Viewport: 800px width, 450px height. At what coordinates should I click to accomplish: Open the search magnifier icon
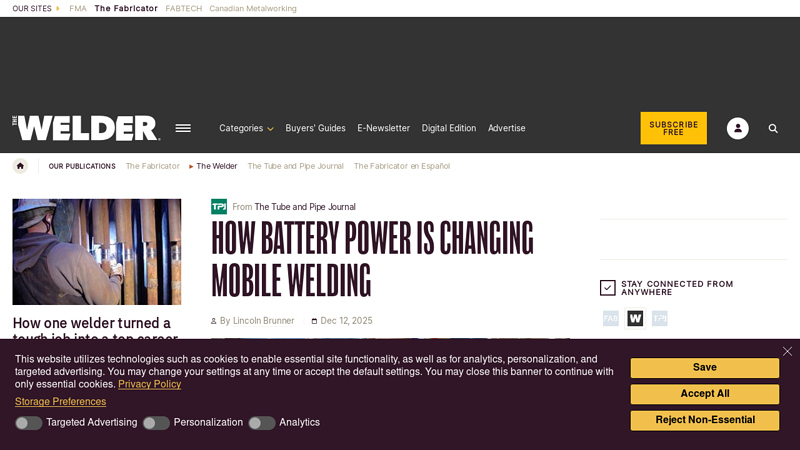[773, 128]
